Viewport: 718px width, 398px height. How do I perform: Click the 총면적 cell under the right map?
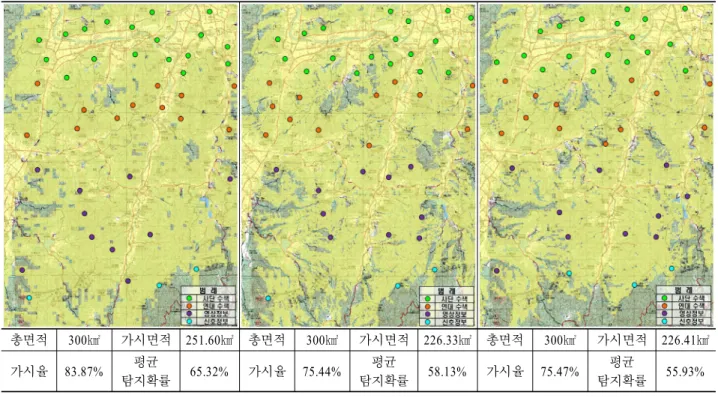[504, 340]
